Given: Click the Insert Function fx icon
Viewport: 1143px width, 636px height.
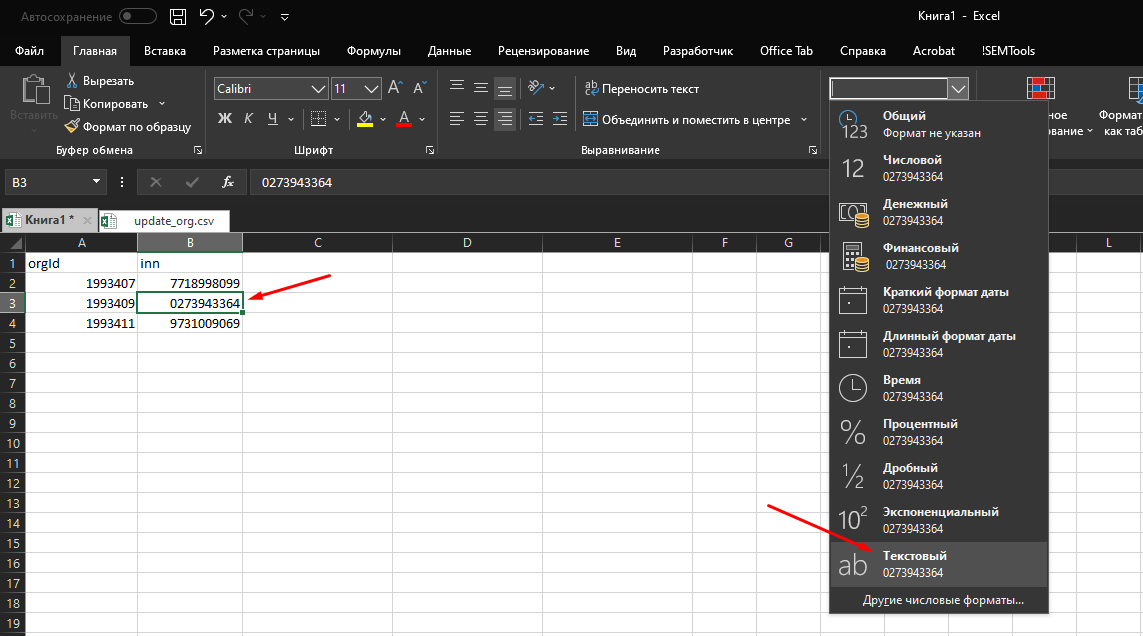Looking at the screenshot, I should (x=228, y=182).
